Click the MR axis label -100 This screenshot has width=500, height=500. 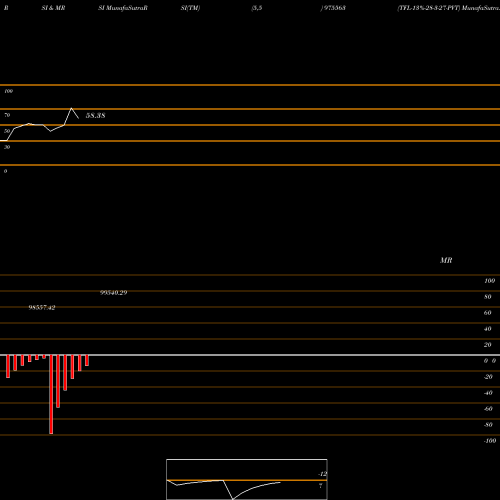490,441
